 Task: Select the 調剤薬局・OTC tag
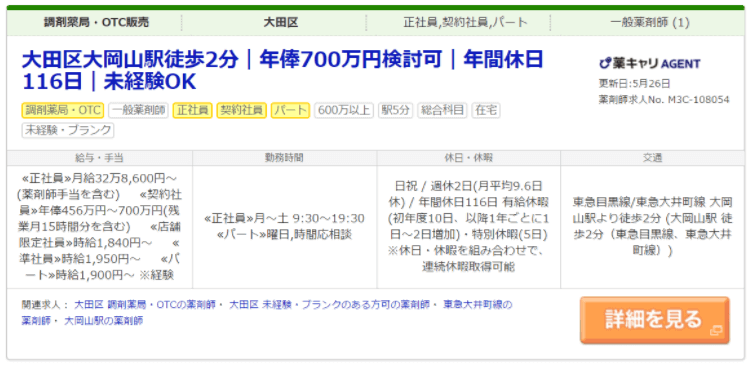tap(63, 110)
